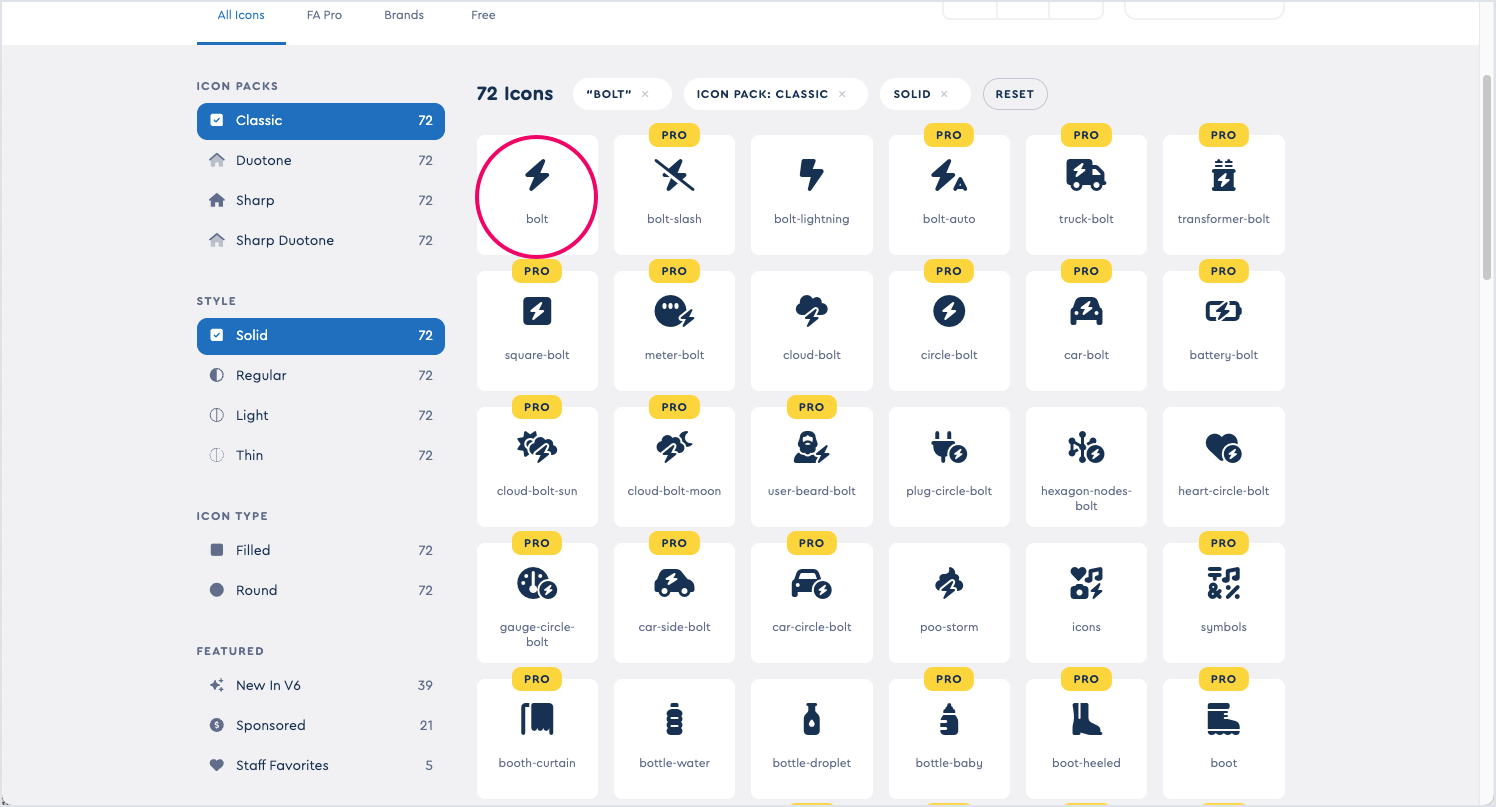
Task: Open the symbols icon card
Action: click(x=1223, y=602)
